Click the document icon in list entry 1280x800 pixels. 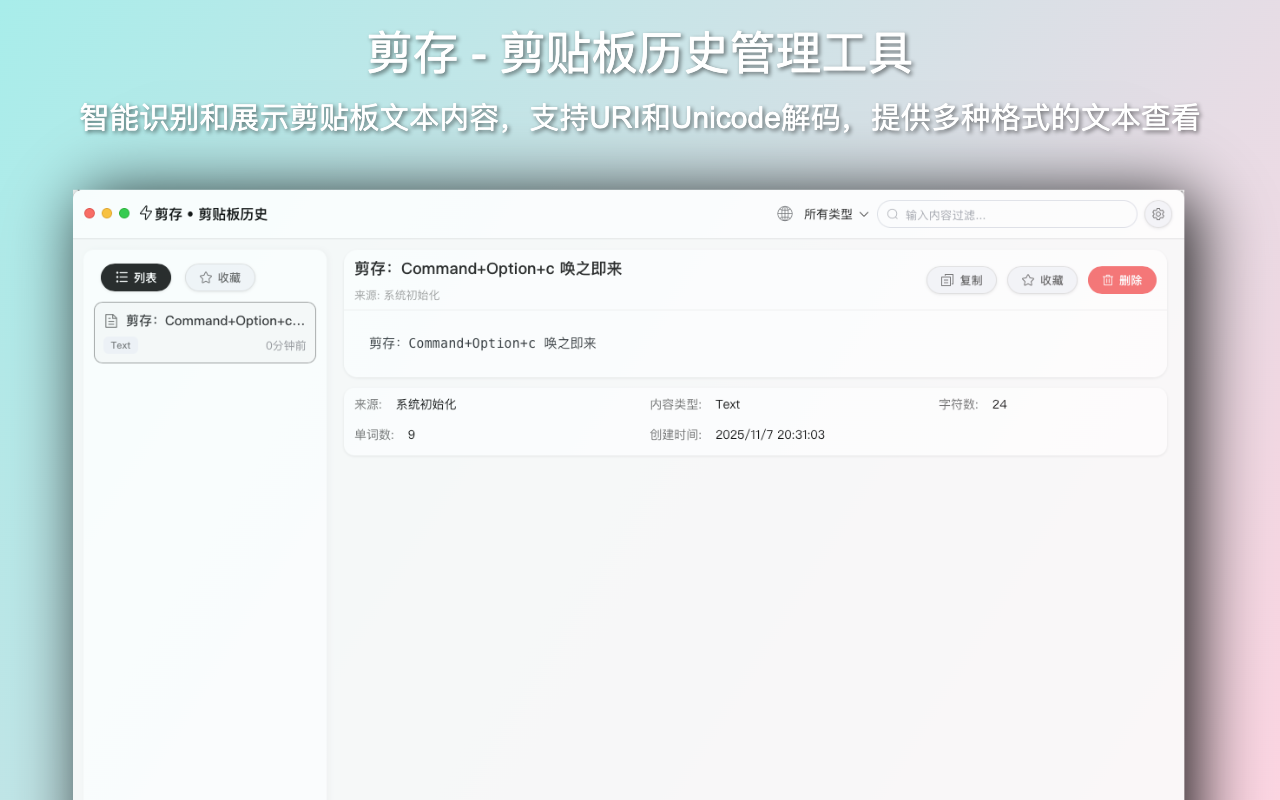point(111,321)
